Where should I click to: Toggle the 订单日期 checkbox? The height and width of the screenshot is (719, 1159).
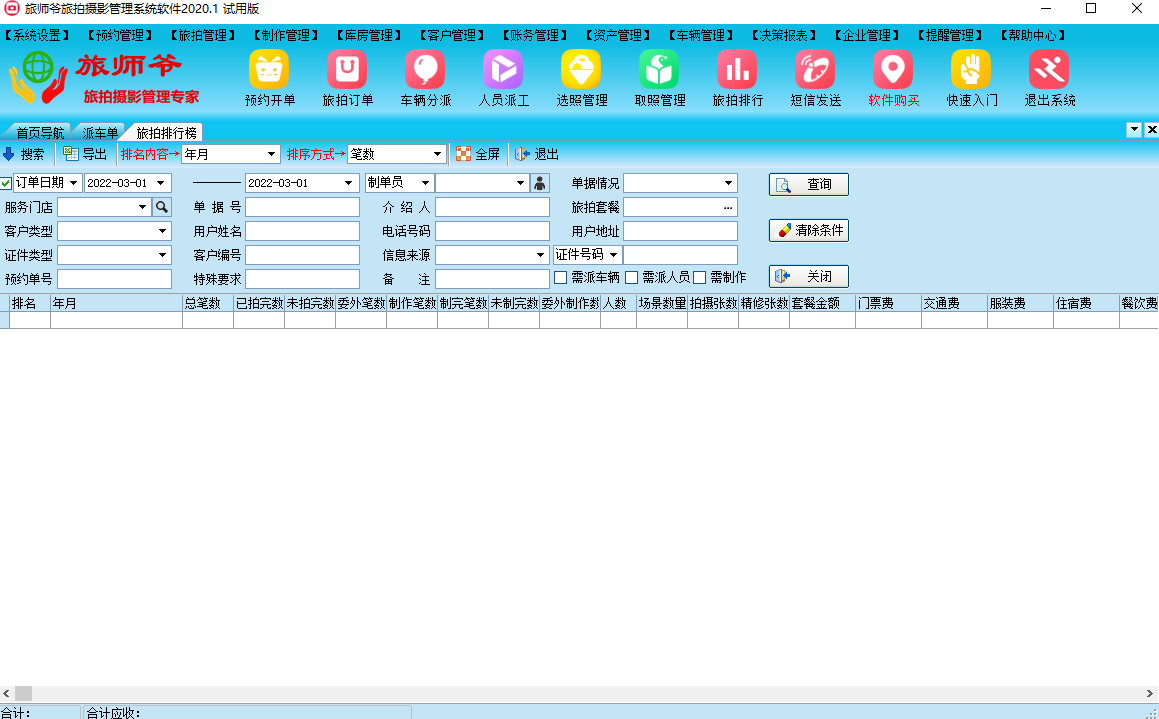6,183
